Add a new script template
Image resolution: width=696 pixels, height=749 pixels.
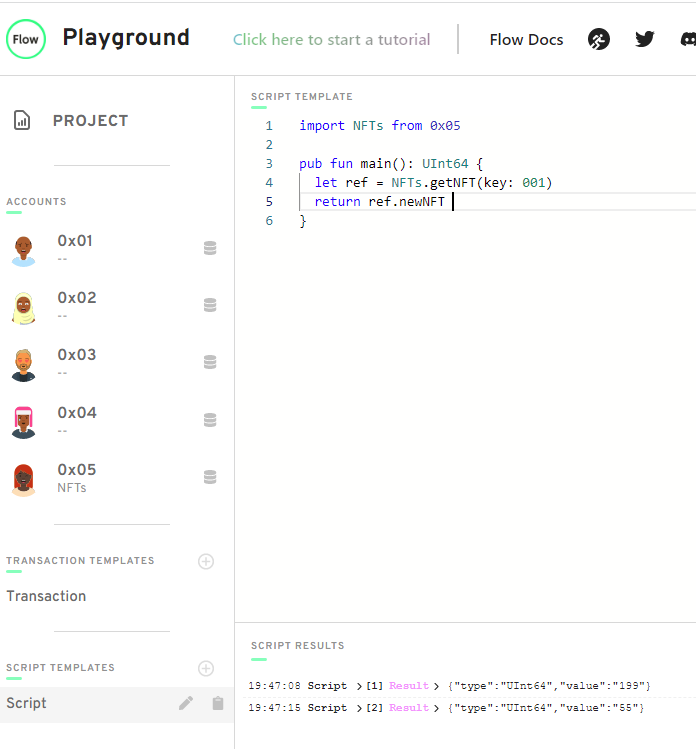pos(206,668)
